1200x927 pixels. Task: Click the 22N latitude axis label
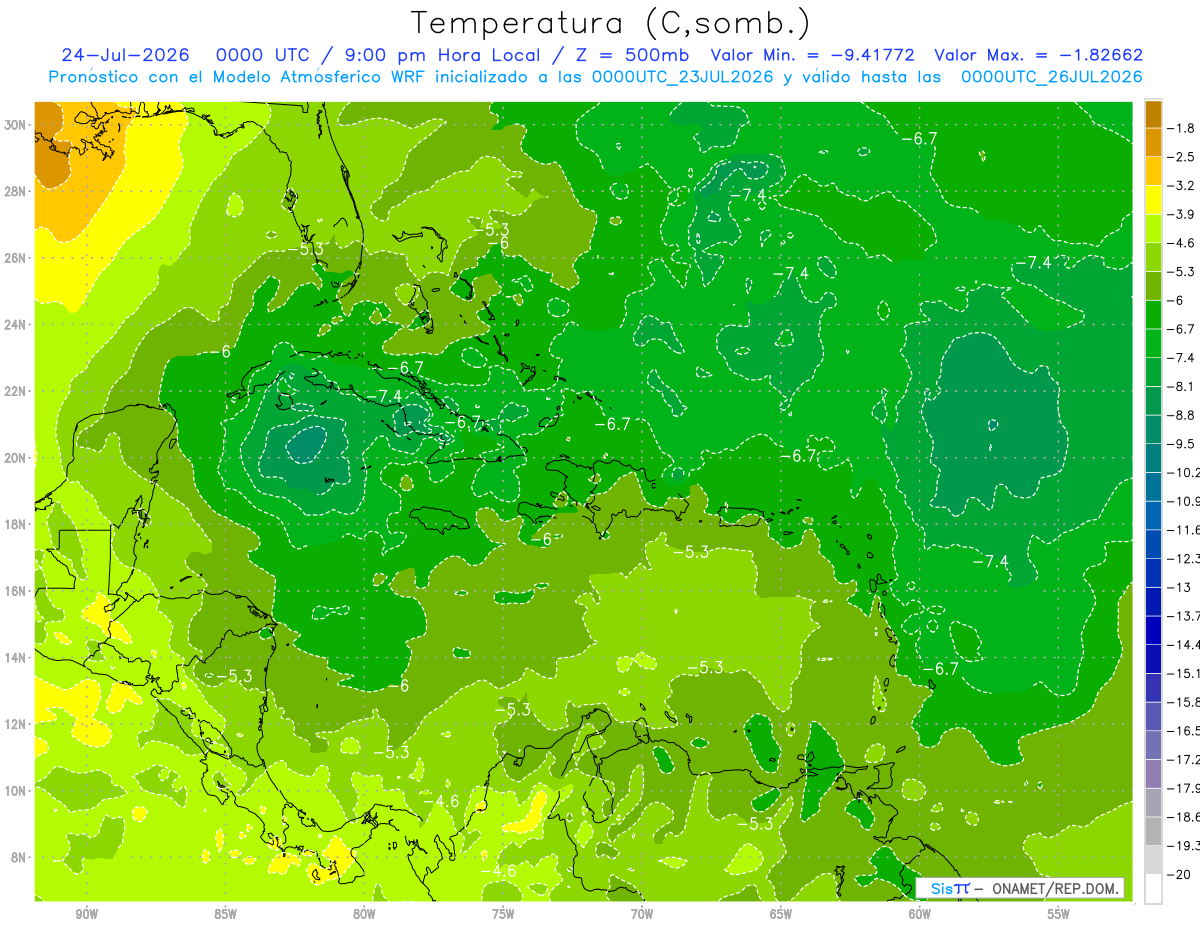click(x=17, y=391)
